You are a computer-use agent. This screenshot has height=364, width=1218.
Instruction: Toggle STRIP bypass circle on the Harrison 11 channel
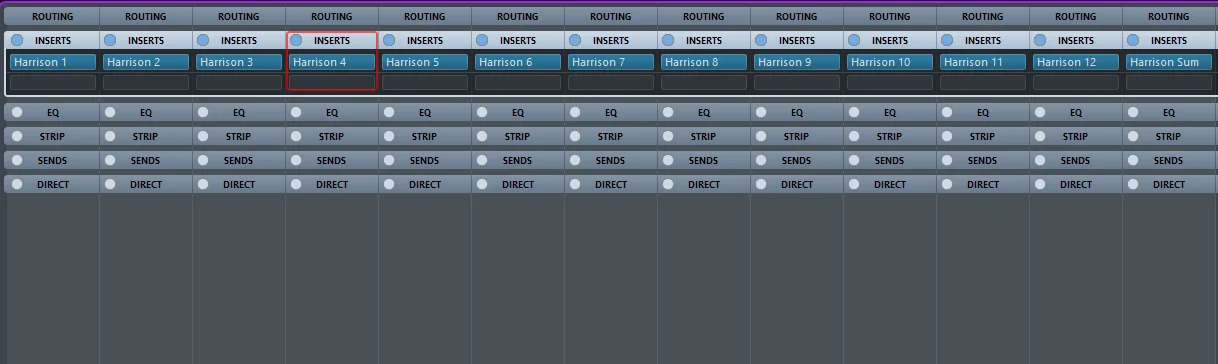click(947, 136)
